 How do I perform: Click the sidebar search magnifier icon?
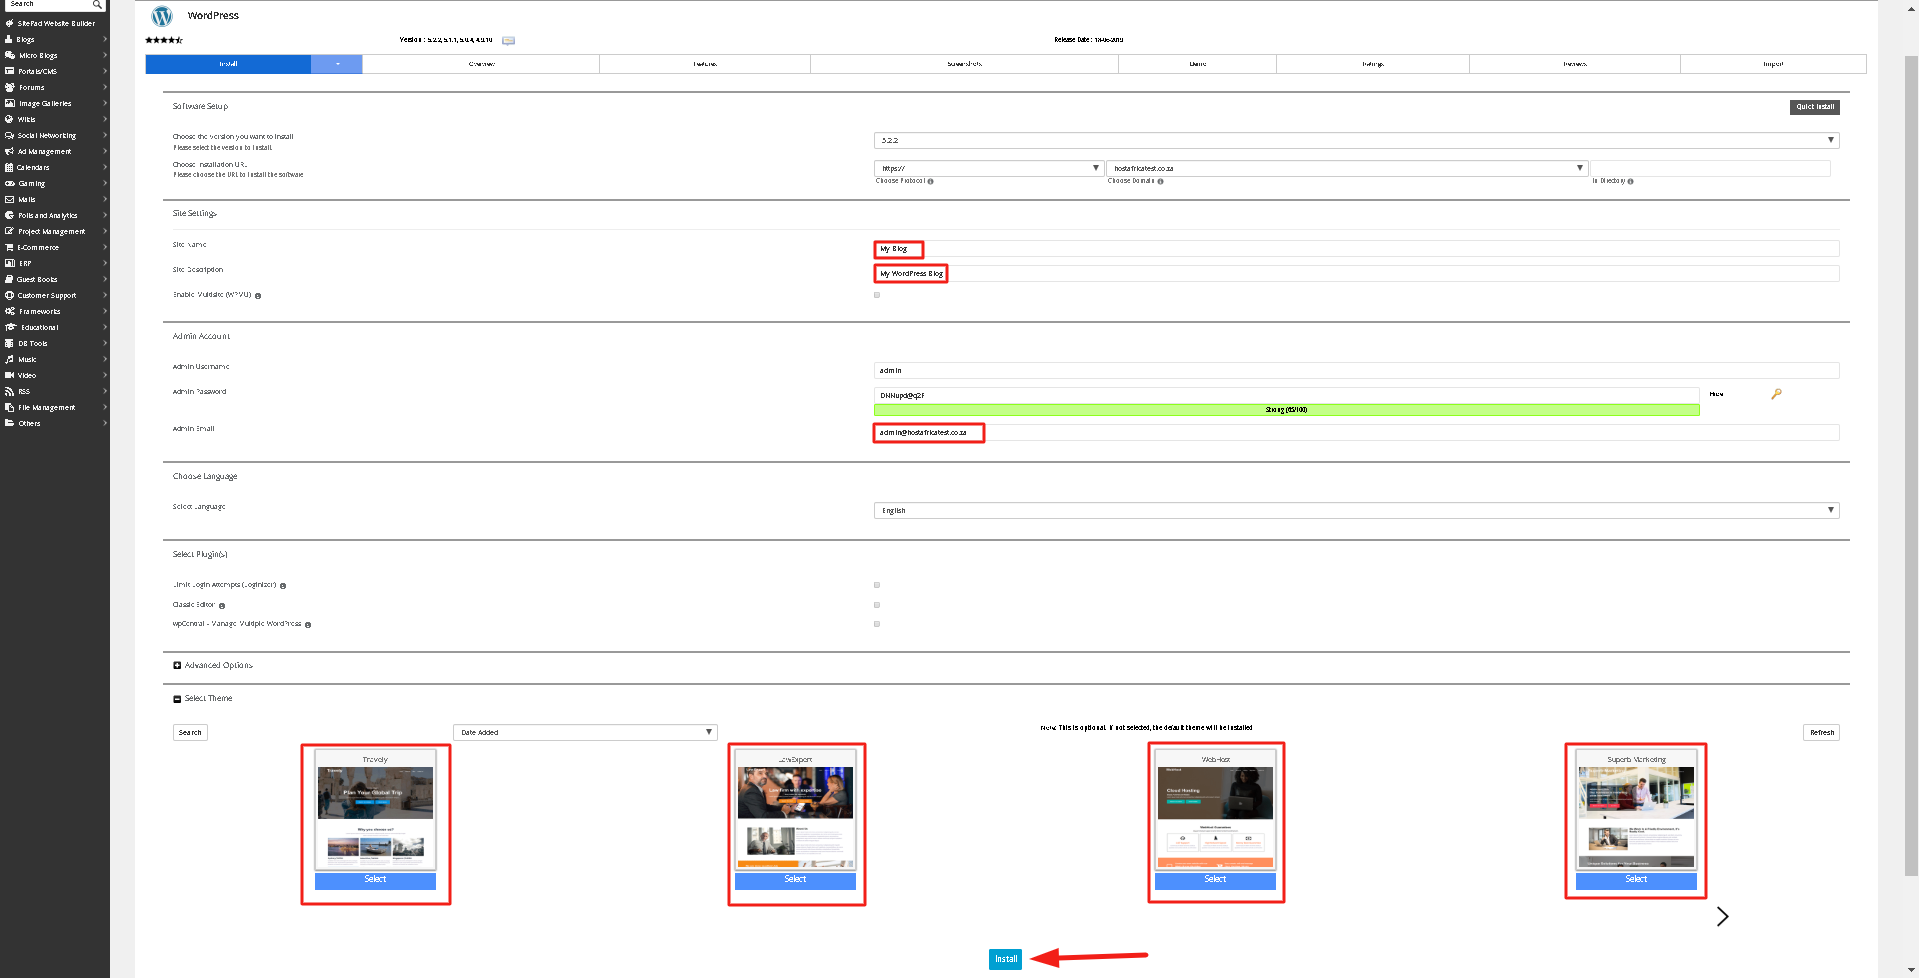97,5
